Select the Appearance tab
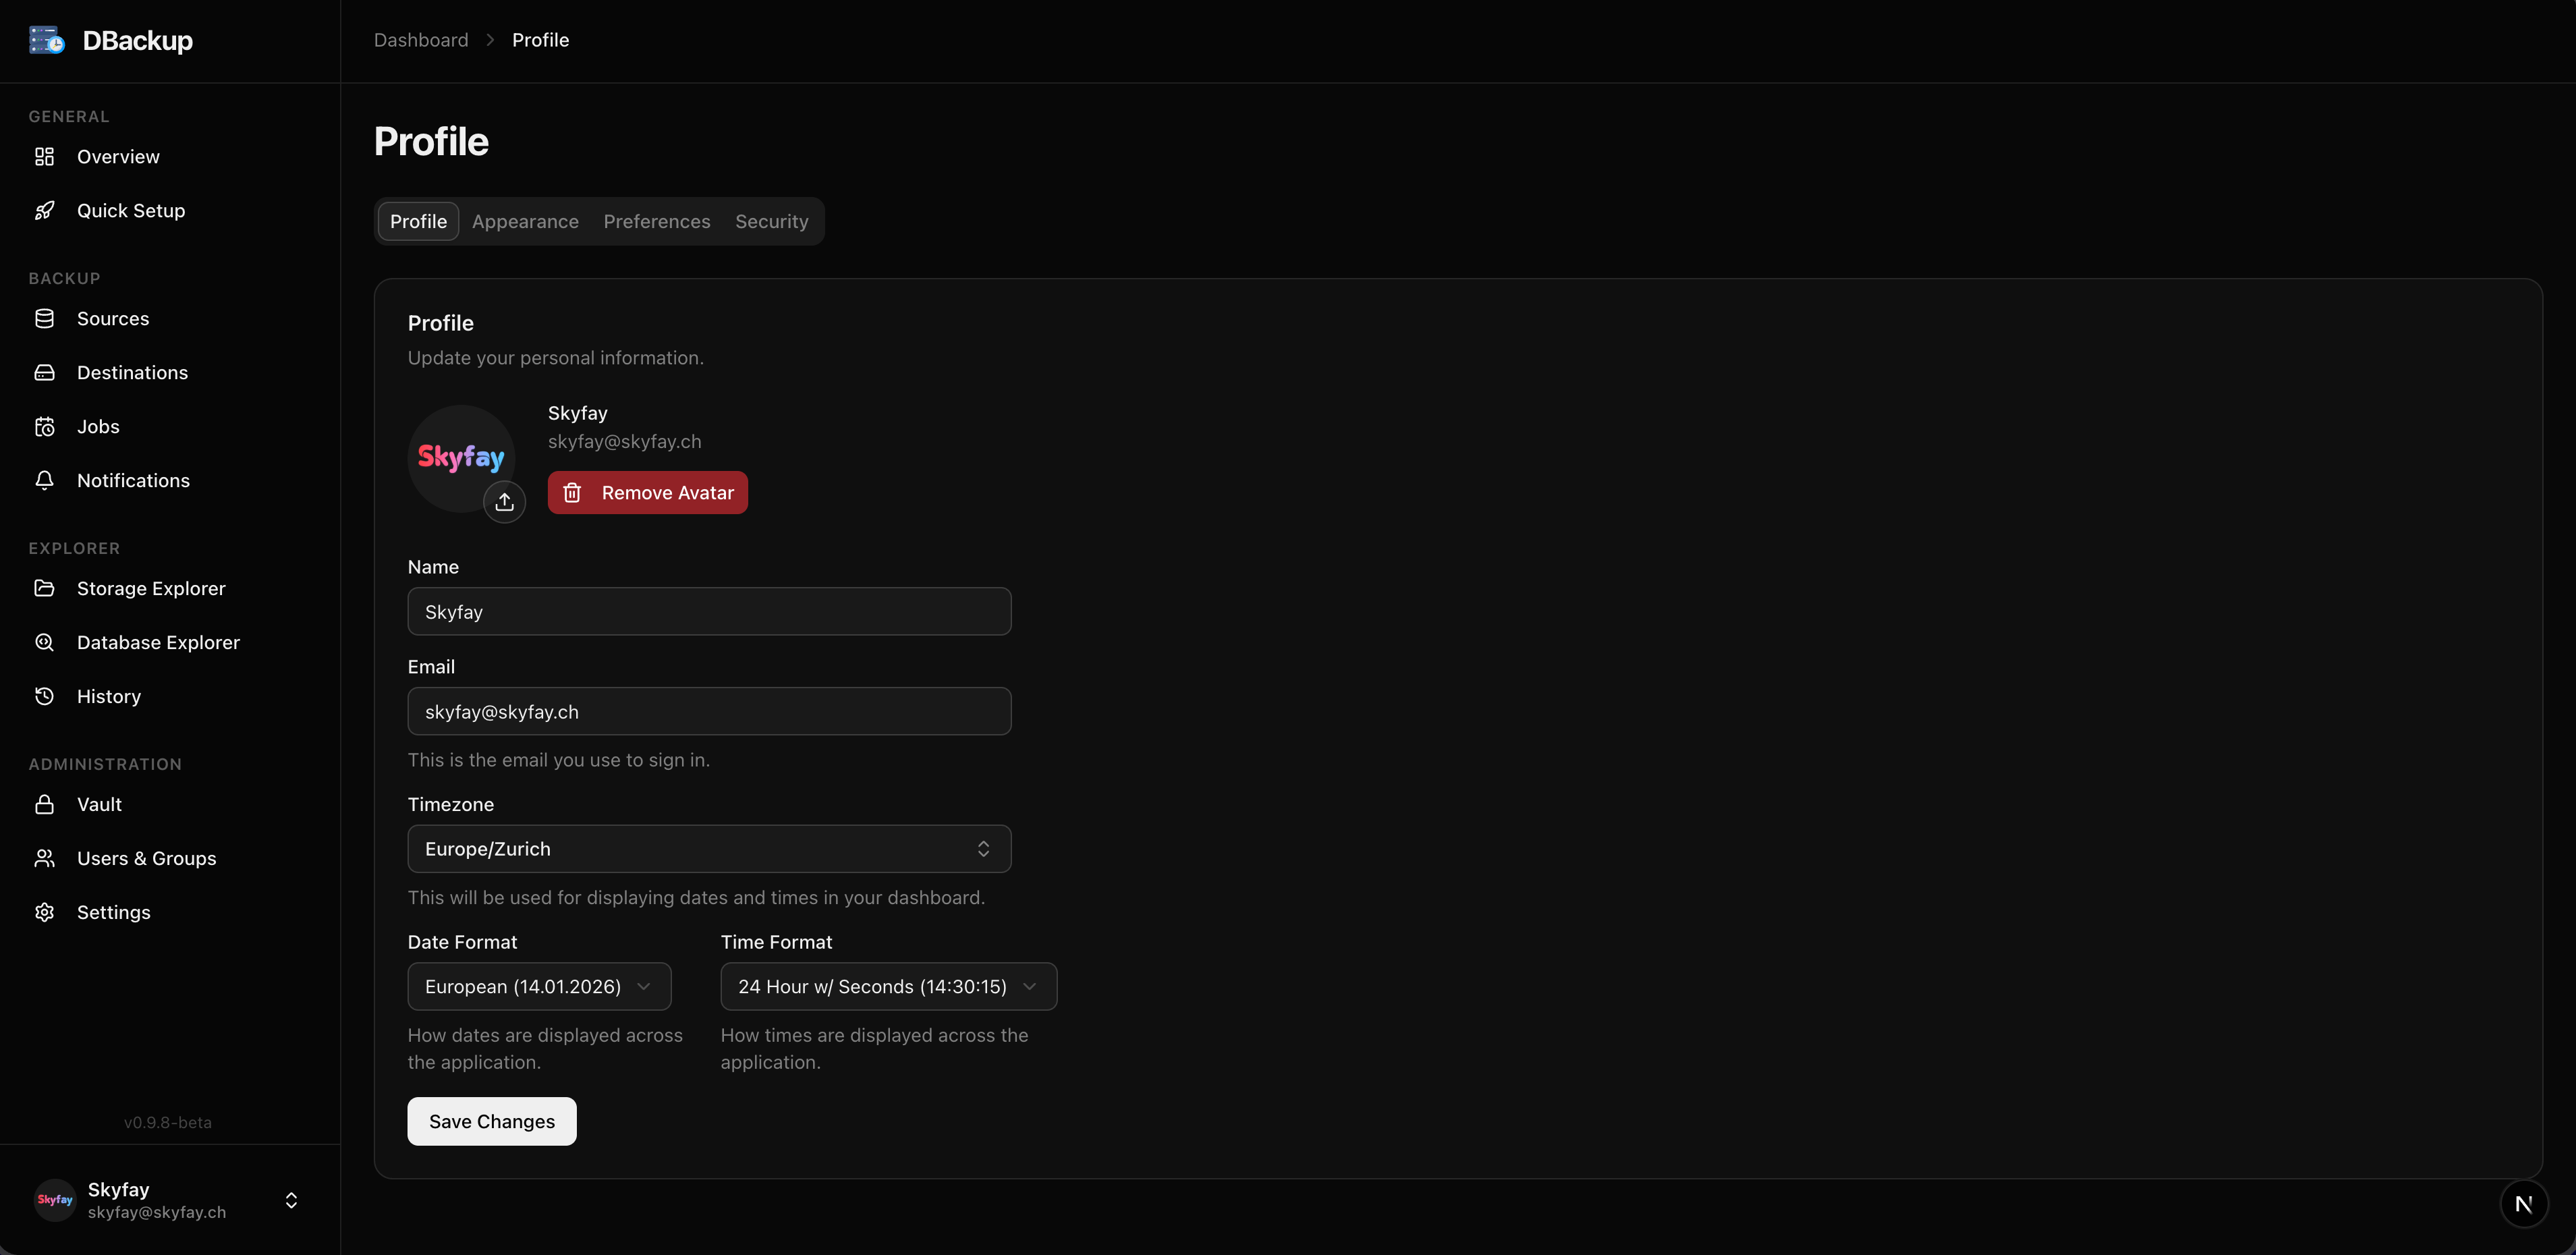 [525, 221]
